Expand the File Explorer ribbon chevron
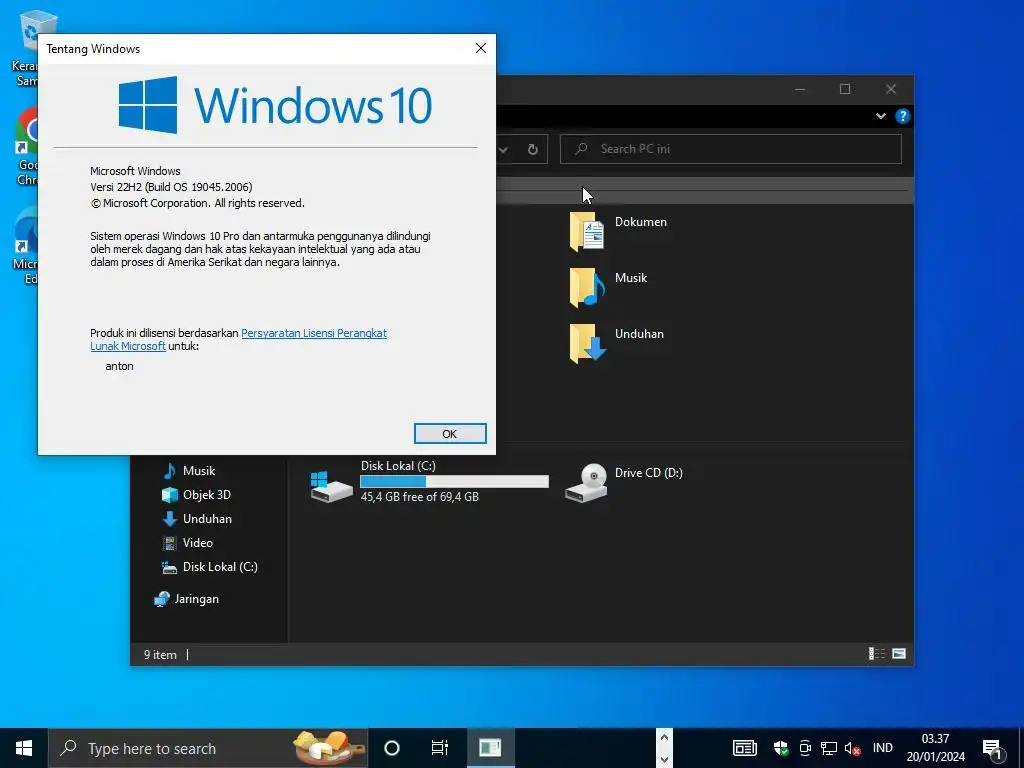This screenshot has width=1024, height=768. point(880,116)
